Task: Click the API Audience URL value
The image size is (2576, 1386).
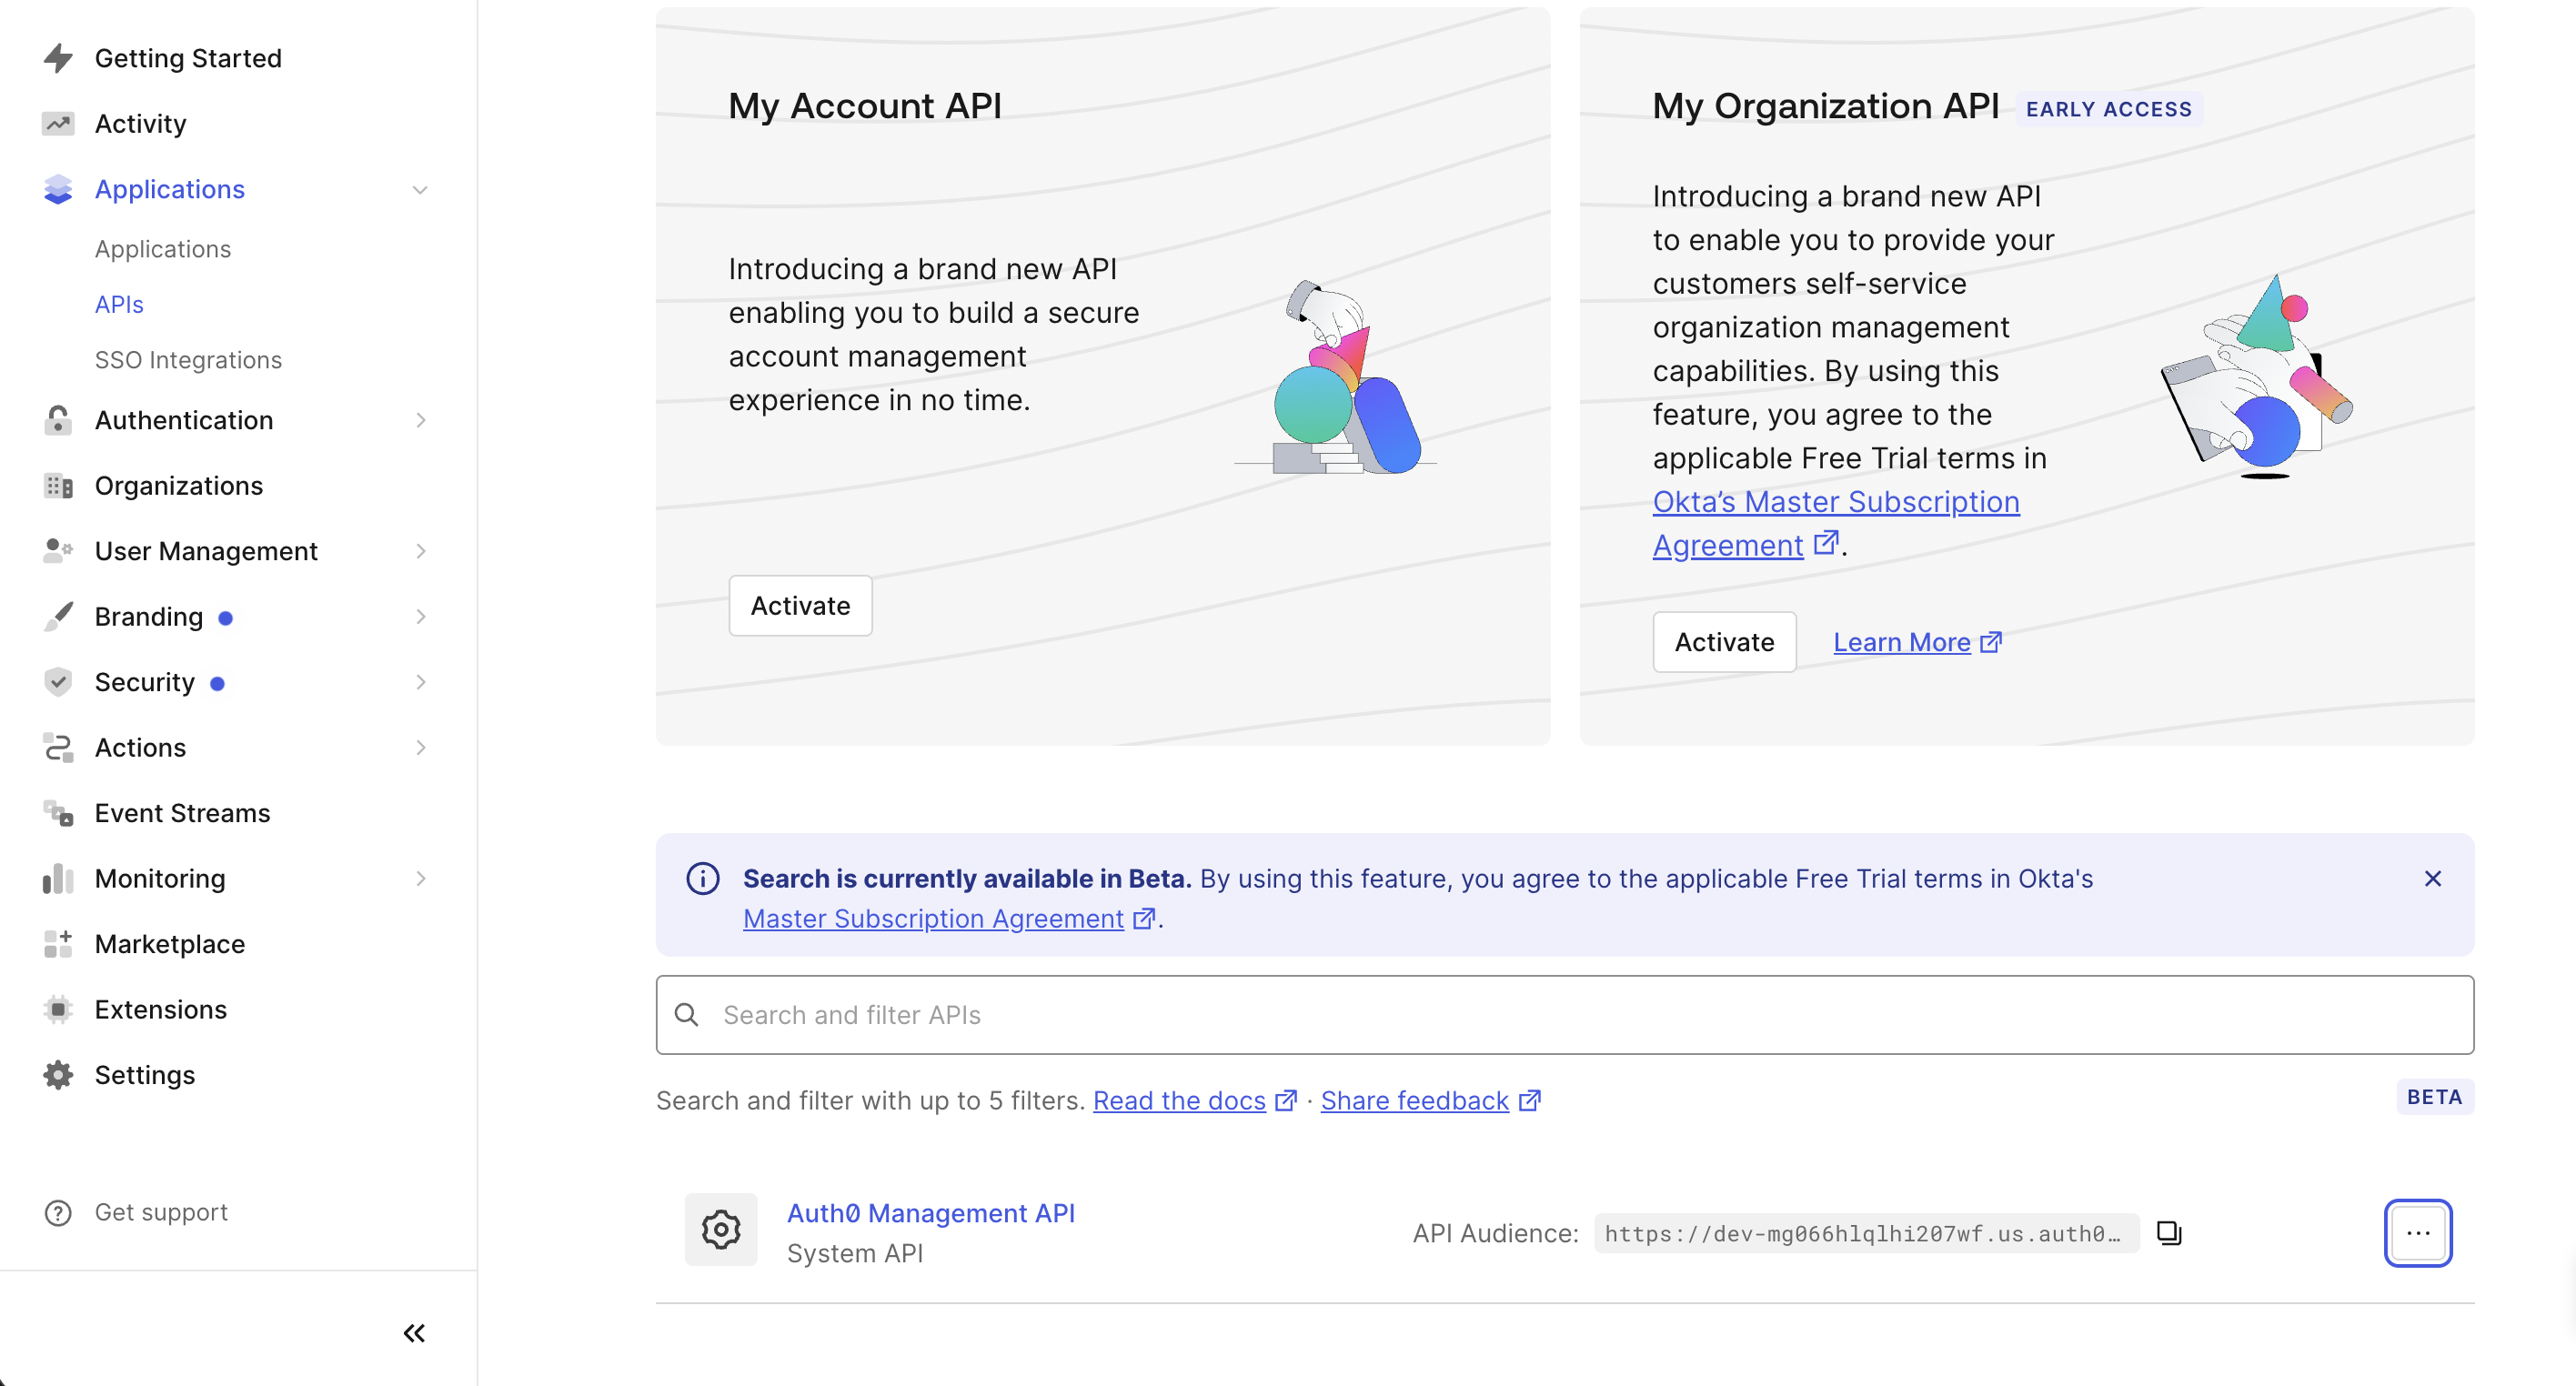Action: point(1866,1234)
